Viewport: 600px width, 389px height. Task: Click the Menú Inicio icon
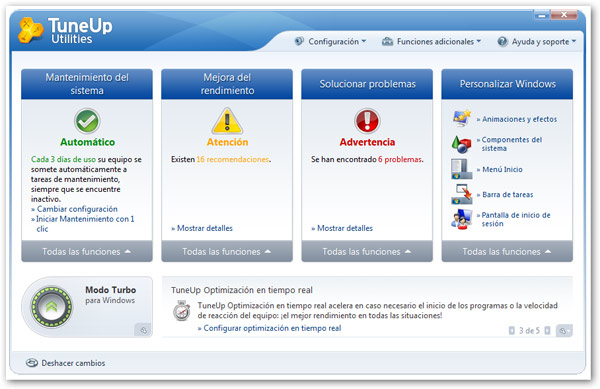tap(461, 169)
